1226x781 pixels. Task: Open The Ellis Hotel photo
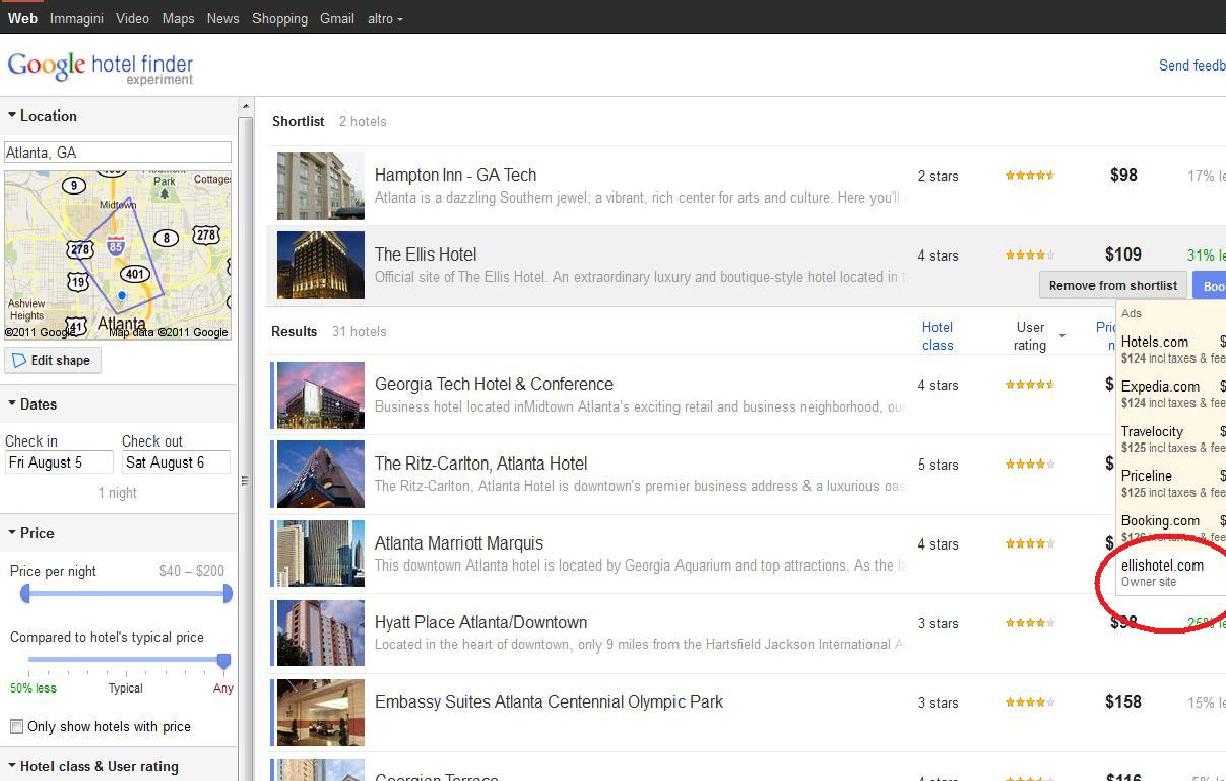click(320, 265)
